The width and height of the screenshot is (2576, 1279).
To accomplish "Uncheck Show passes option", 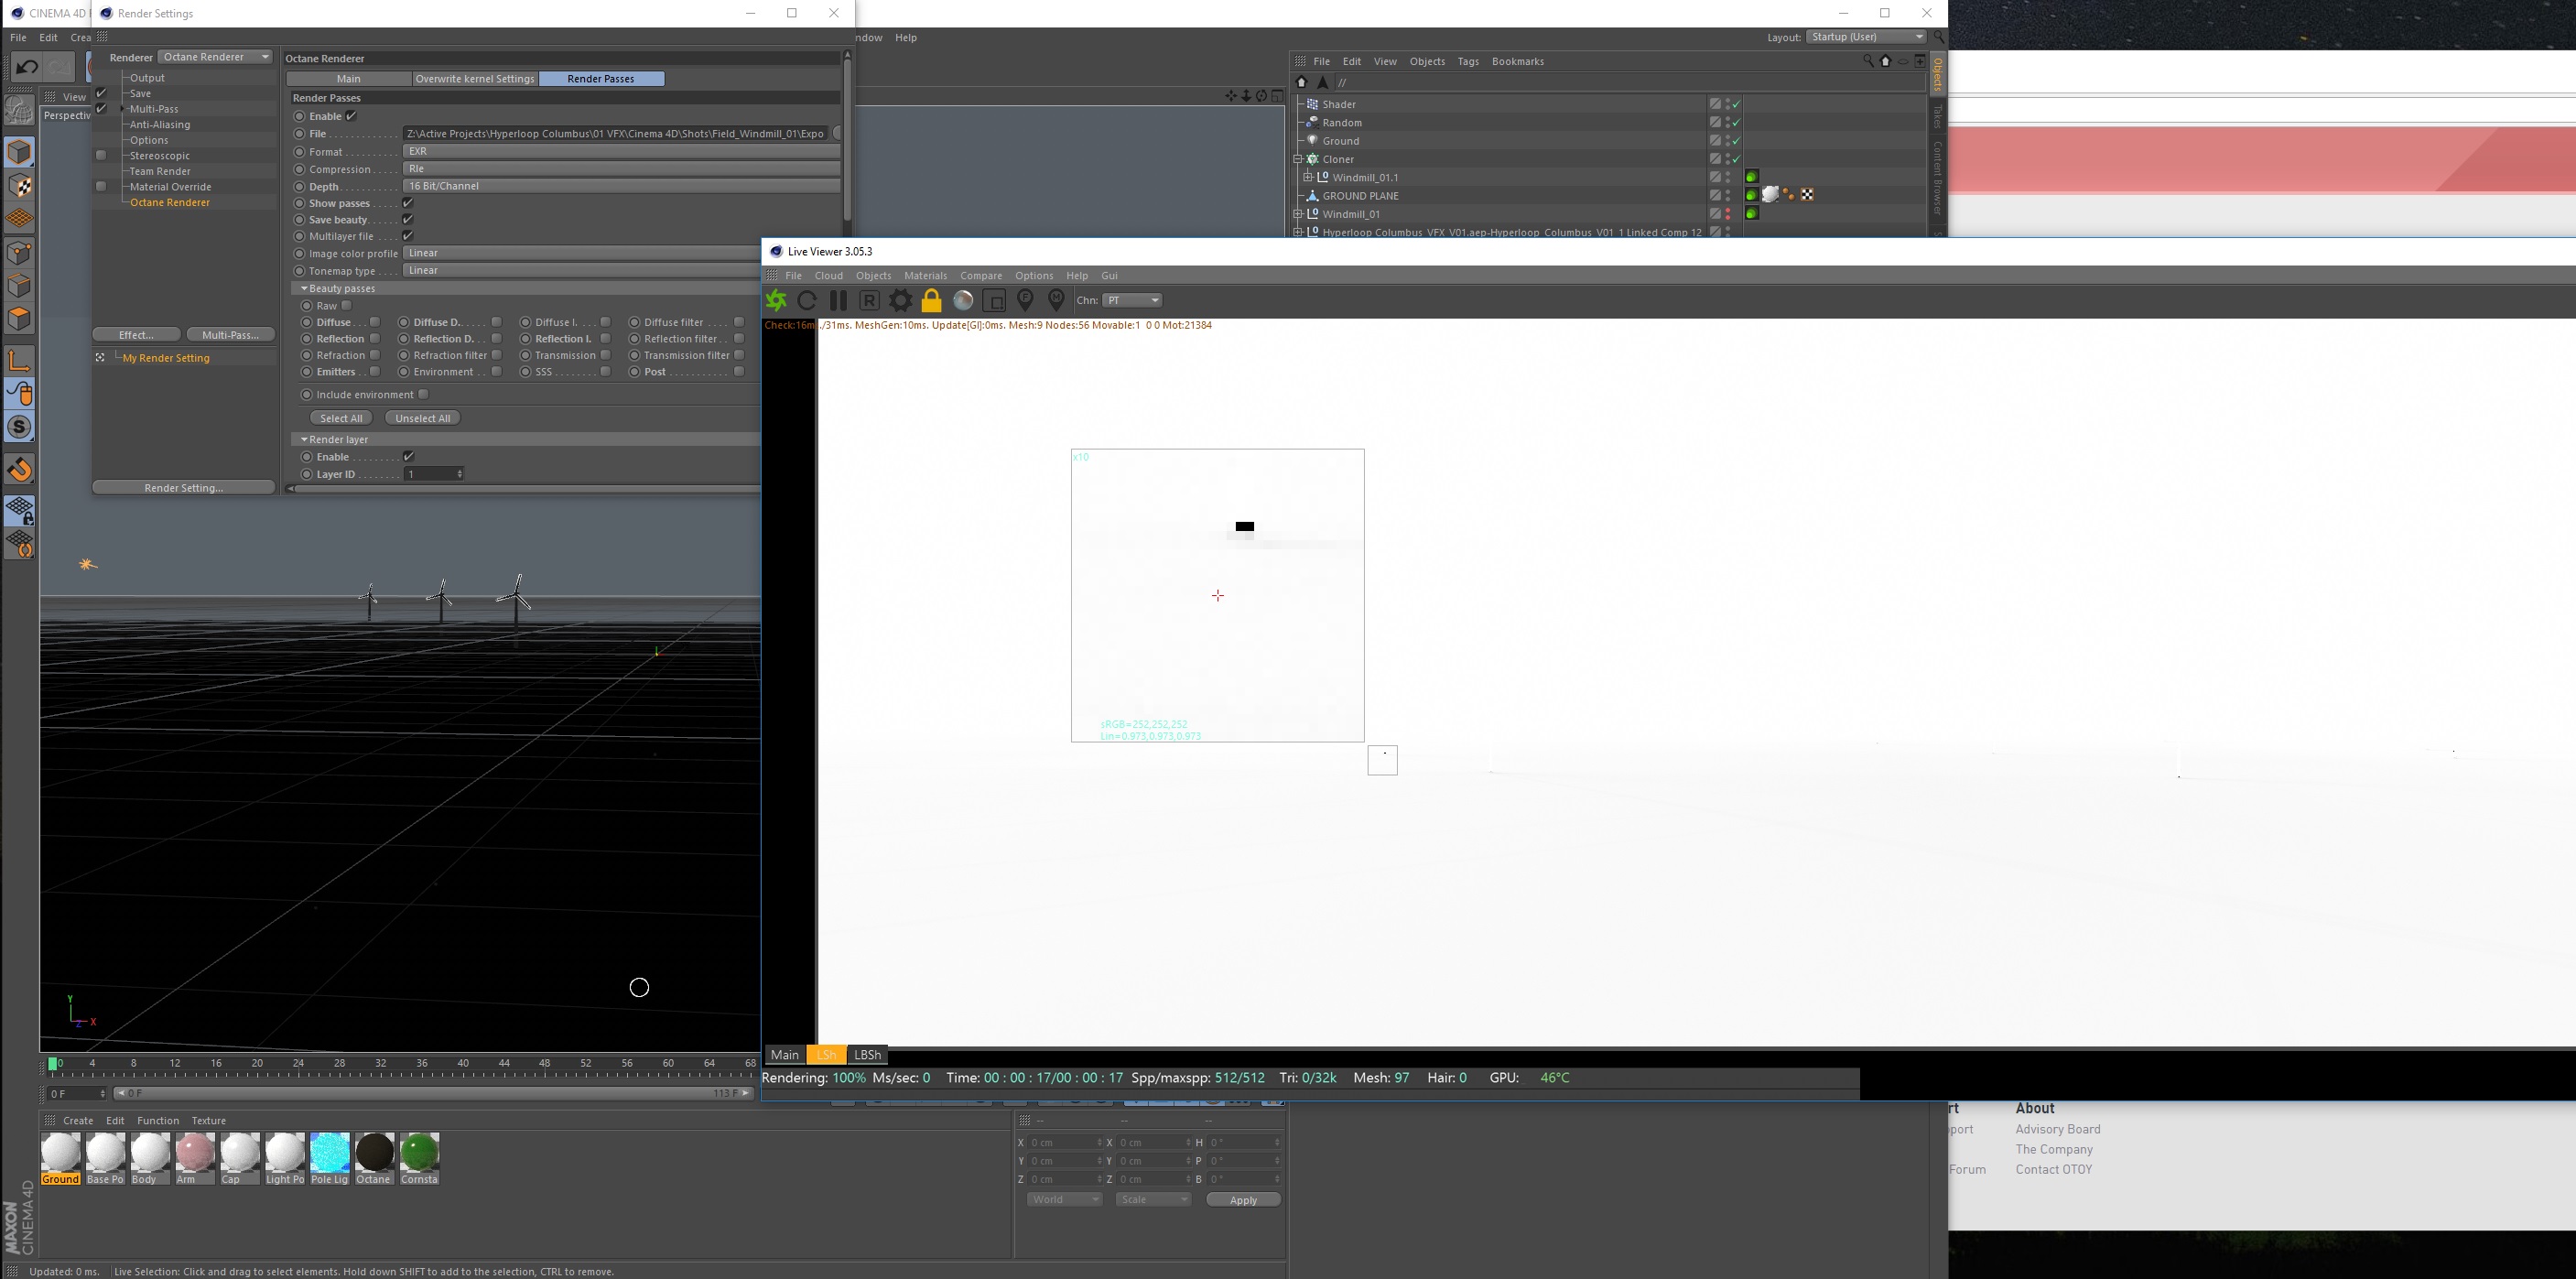I will pyautogui.click(x=408, y=203).
